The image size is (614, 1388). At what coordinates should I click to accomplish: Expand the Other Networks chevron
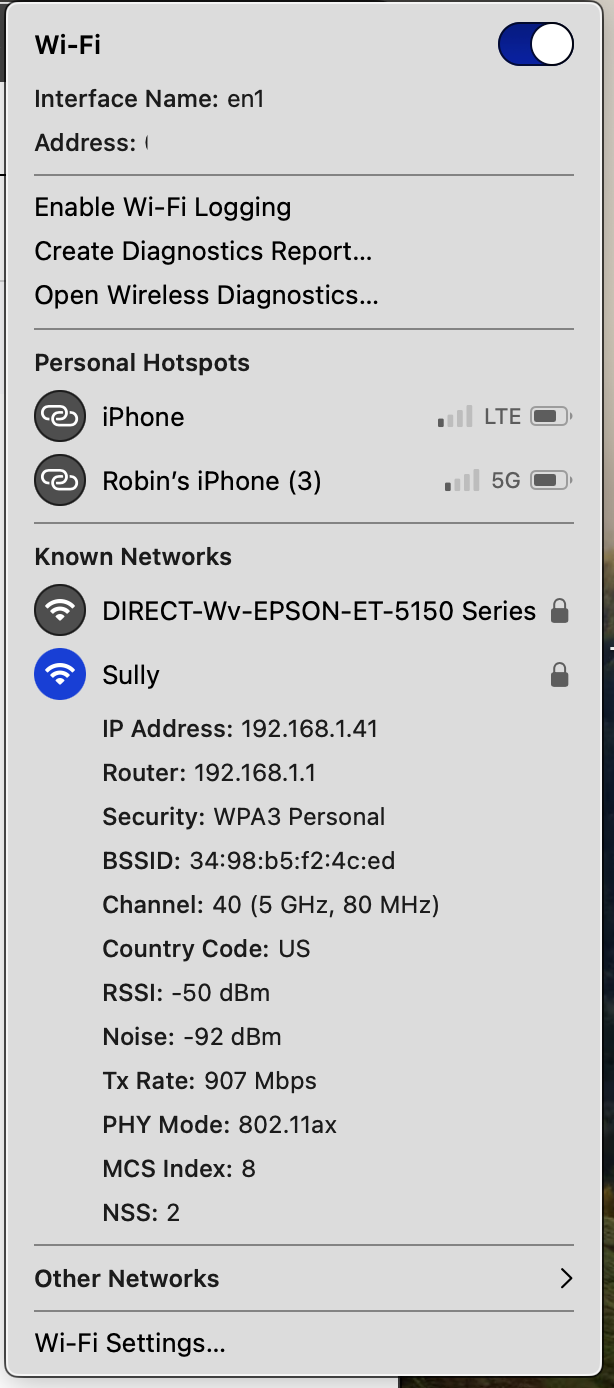pos(566,1278)
